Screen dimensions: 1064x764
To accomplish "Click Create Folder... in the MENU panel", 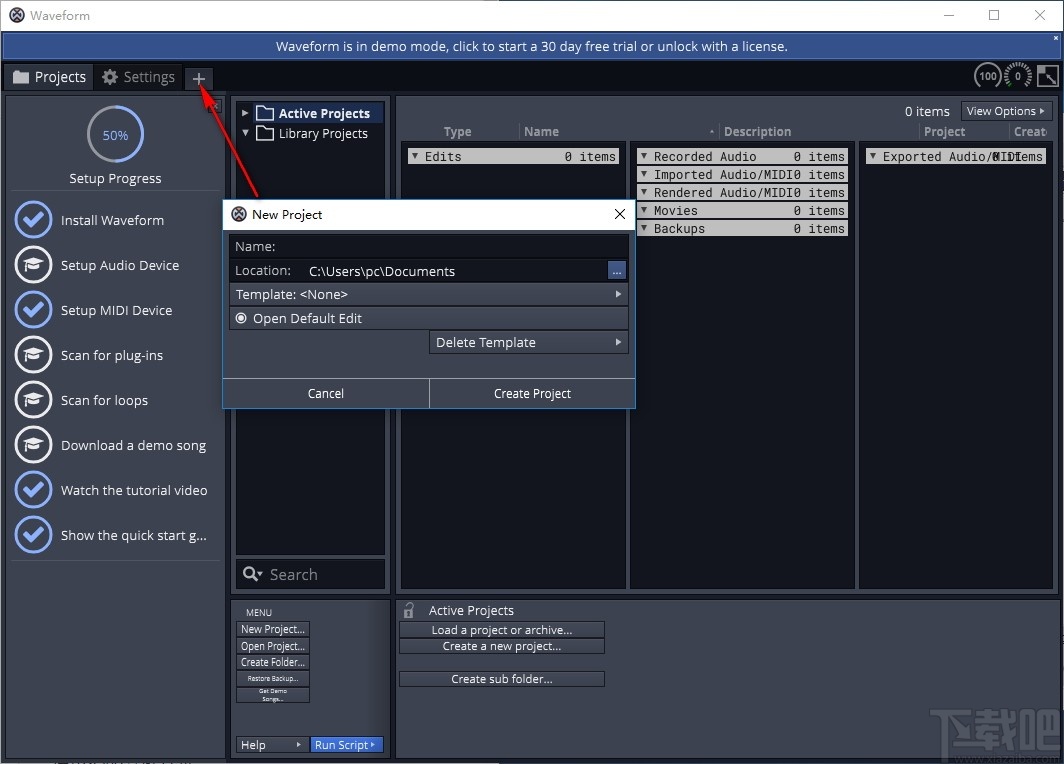I will (273, 662).
